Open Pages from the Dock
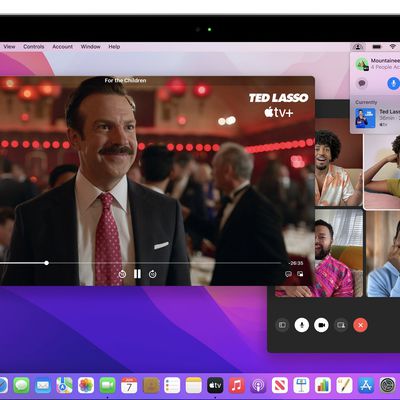 pos(344,386)
